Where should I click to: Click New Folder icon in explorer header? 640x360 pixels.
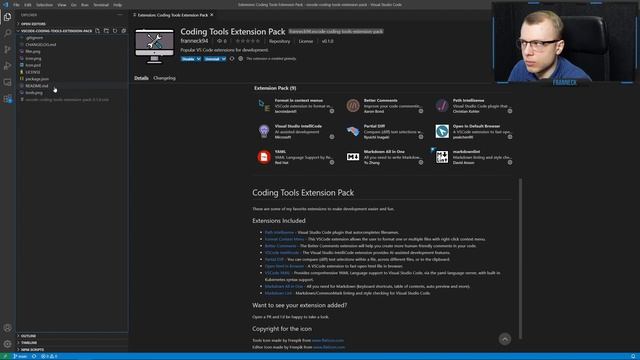tap(106, 31)
